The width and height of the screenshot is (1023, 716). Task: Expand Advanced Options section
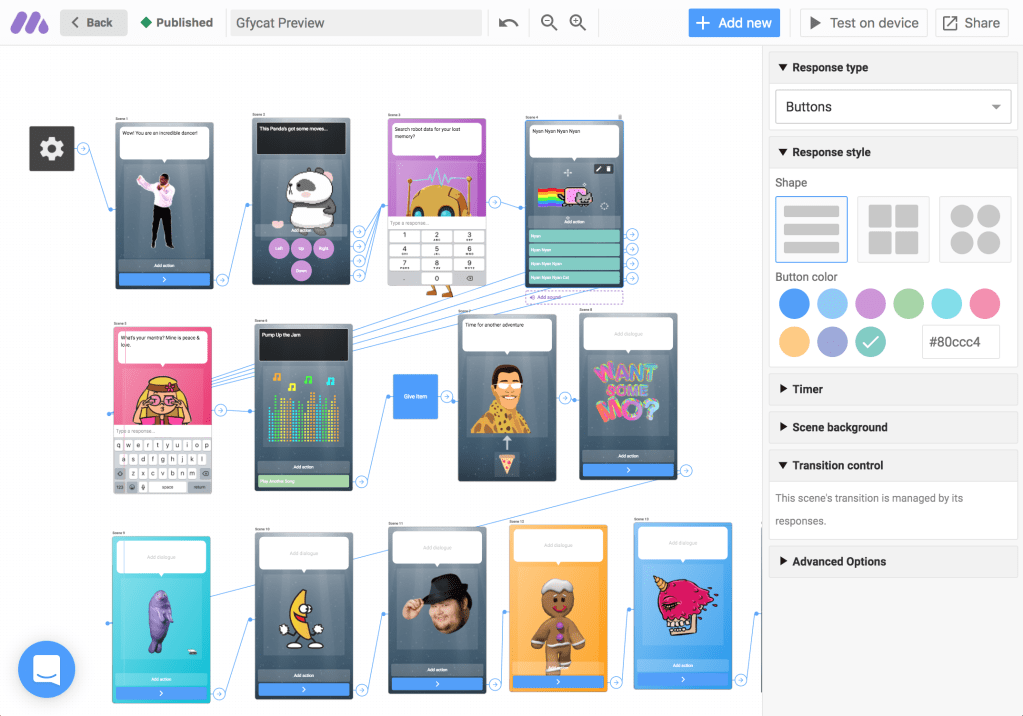pos(838,561)
